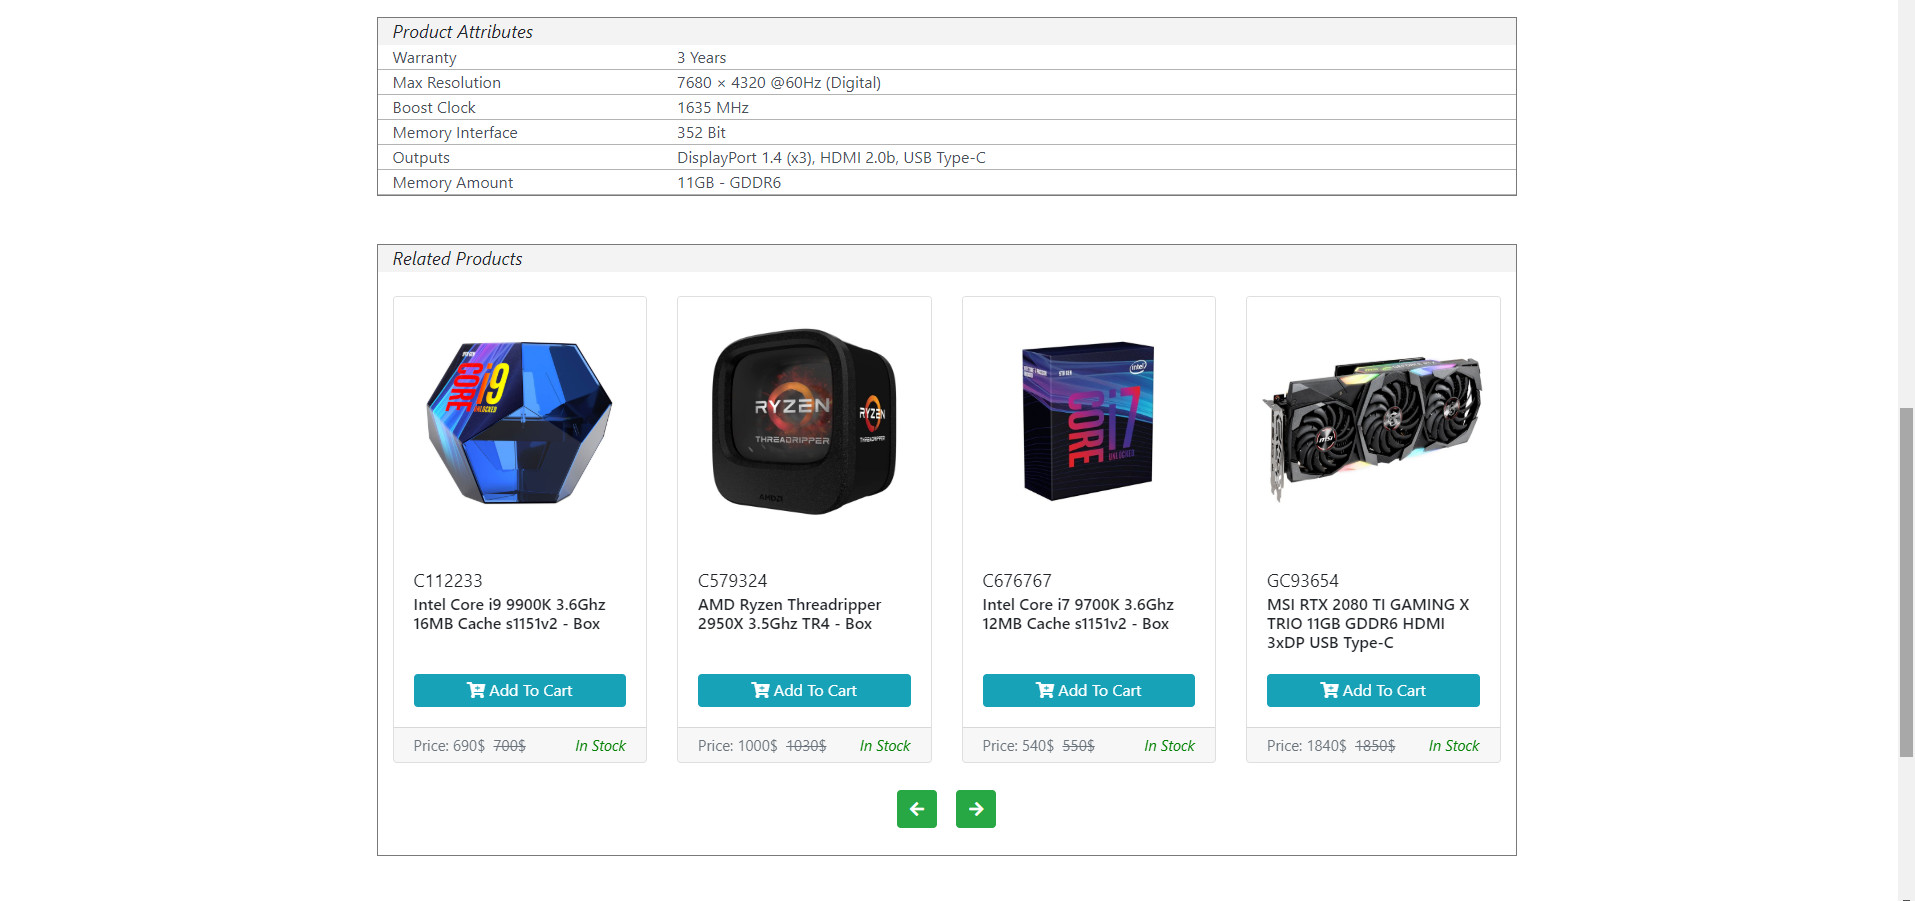Go to previous related products with left arrow
Image resolution: width=1915 pixels, height=901 pixels.
916,809
